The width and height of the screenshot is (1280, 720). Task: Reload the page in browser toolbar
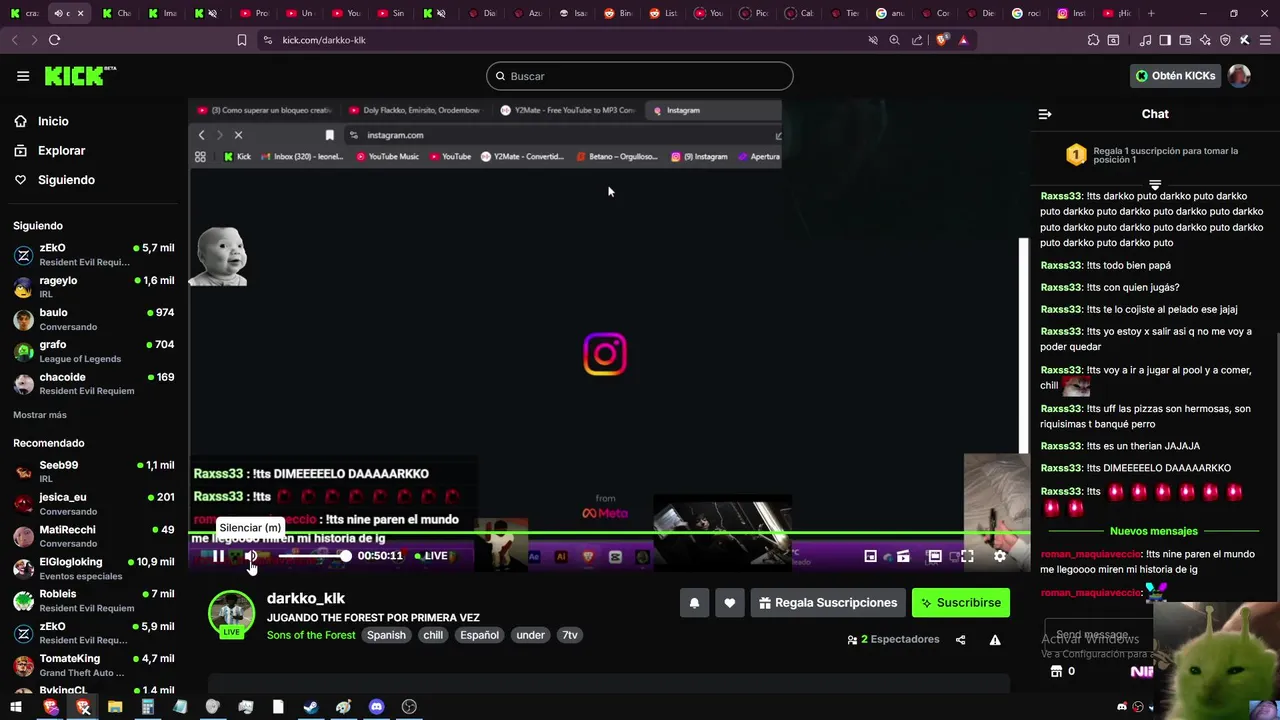pos(54,40)
